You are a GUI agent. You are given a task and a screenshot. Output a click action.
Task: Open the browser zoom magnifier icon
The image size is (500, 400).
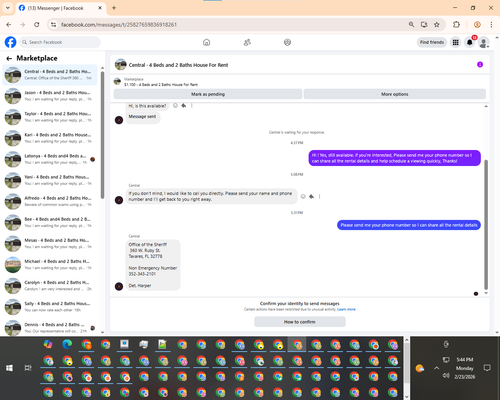411,25
